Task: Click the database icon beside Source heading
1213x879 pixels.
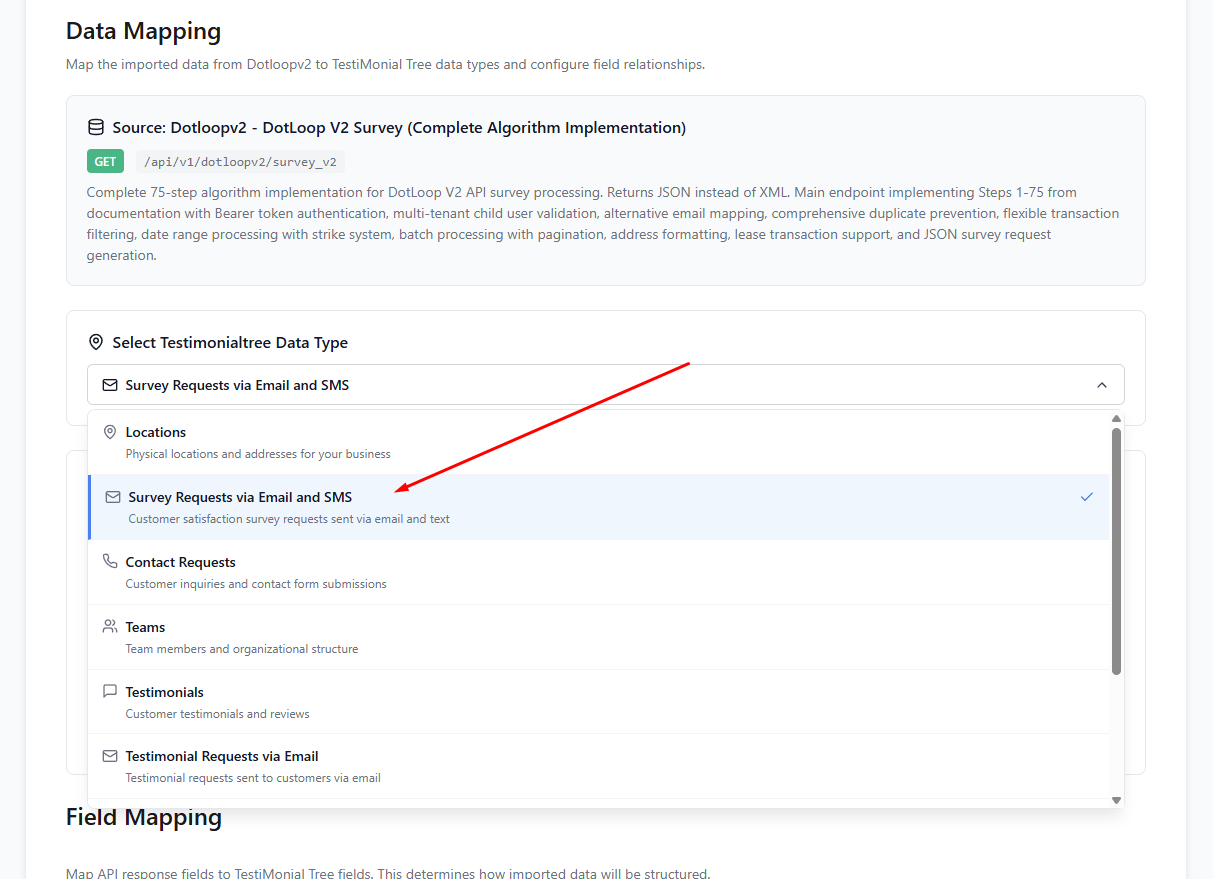Action: point(96,127)
